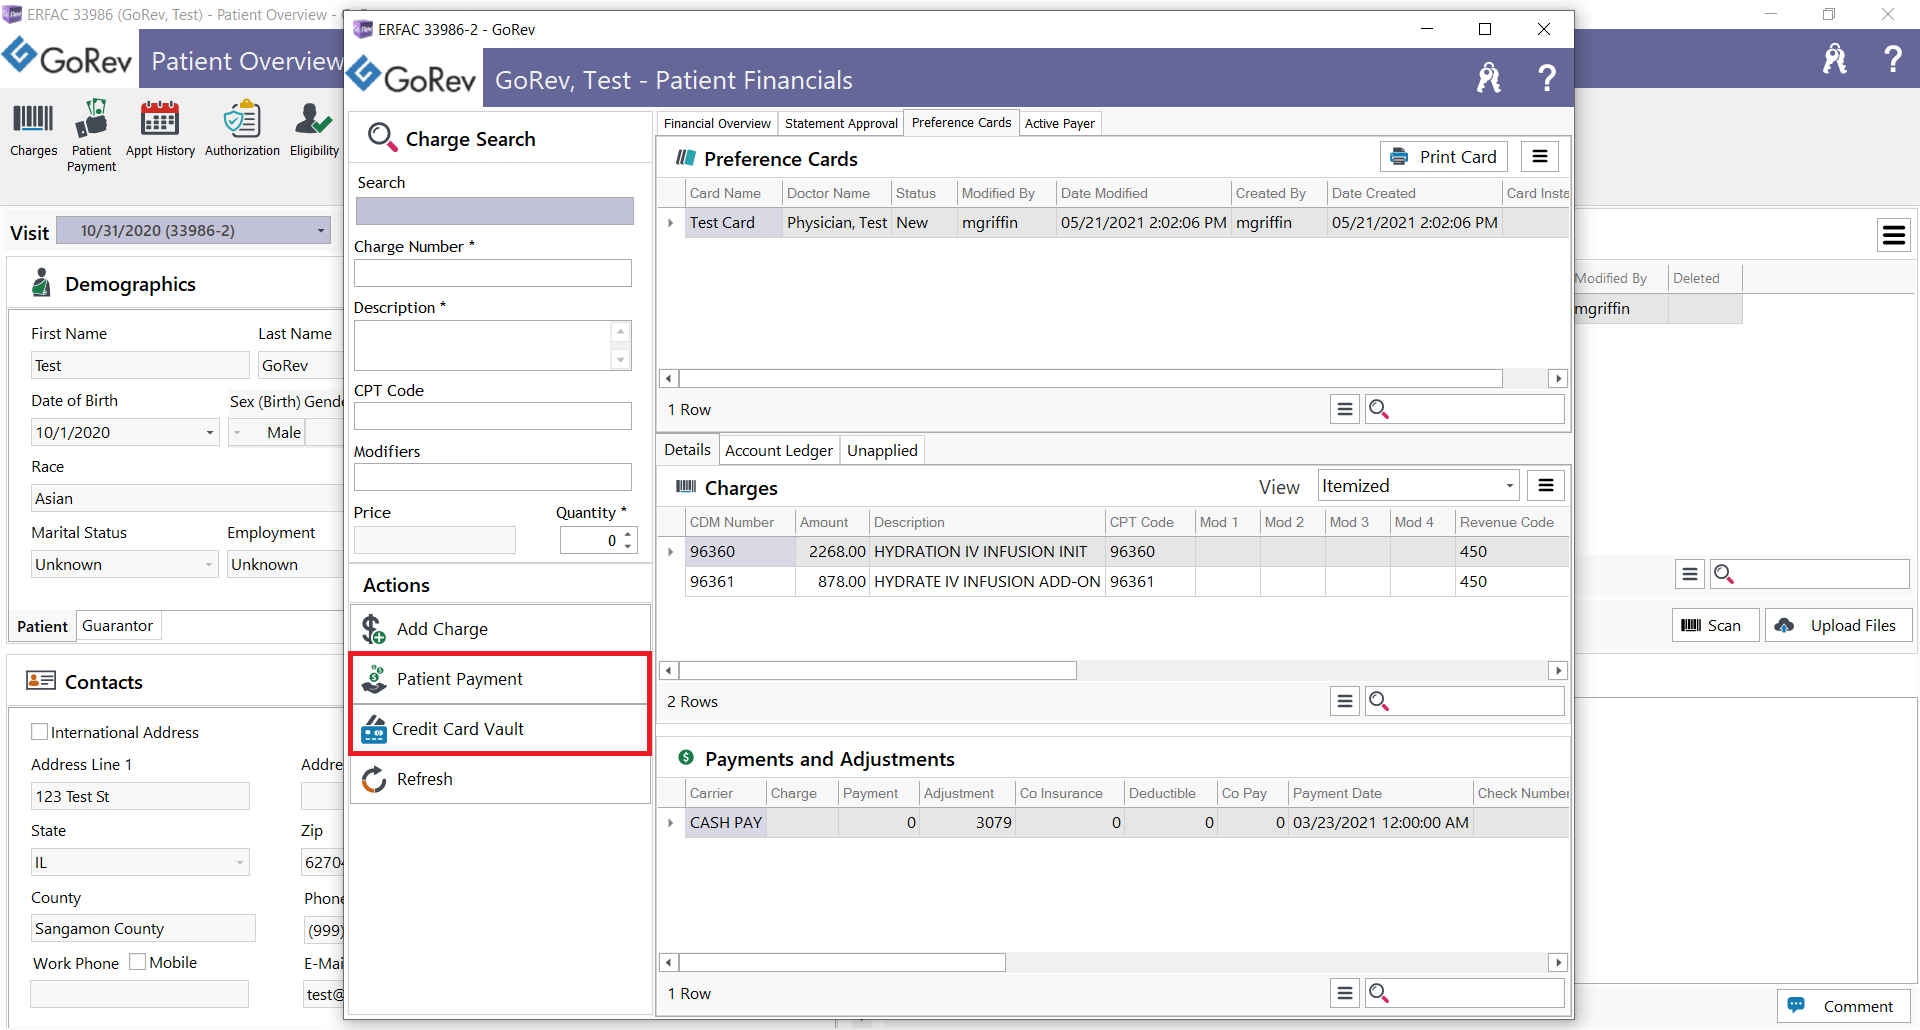
Task: Open the Sex dropdown showing Male
Action: tap(237, 433)
